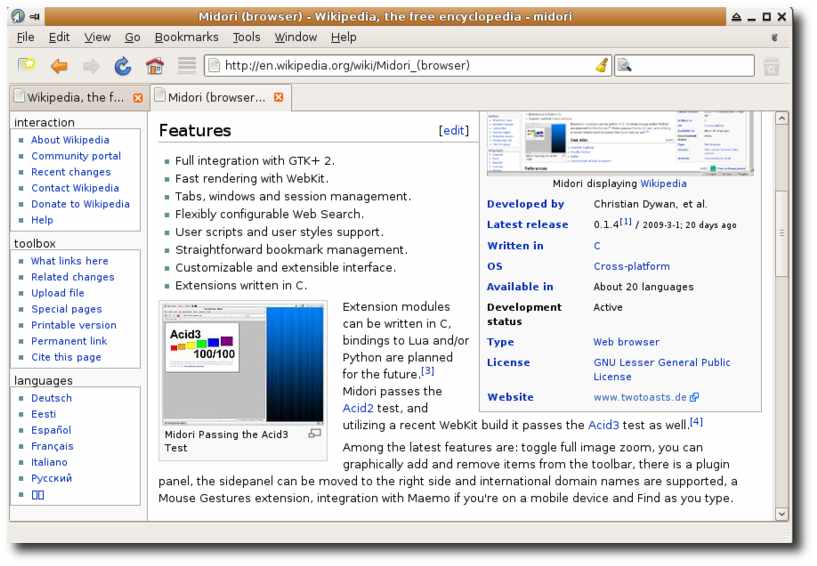Screen dimensions: 817x566
Task: Click the URL address field
Action: (x=406, y=66)
